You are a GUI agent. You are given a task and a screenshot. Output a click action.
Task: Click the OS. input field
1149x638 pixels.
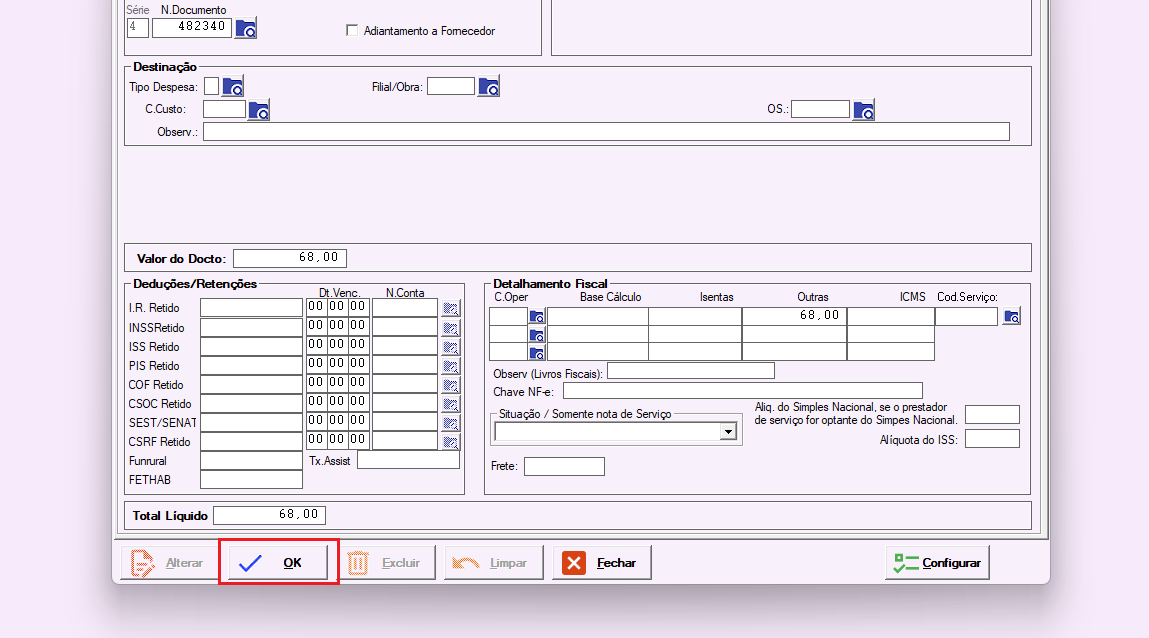point(820,109)
